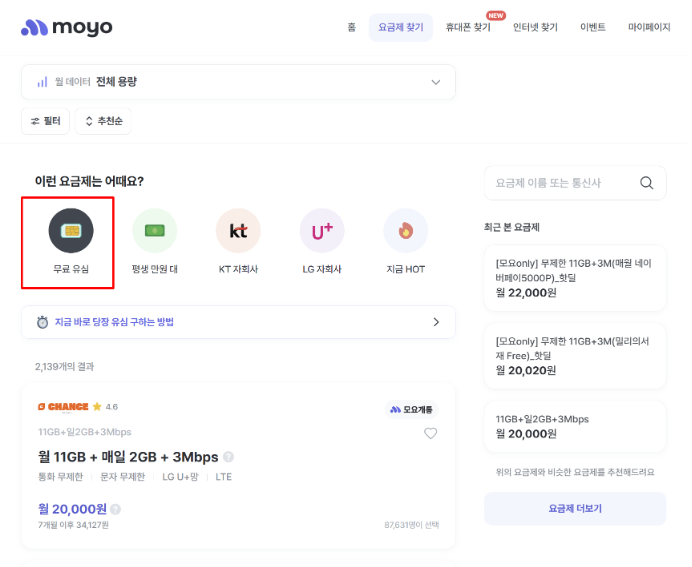Click the bar chart icon in data dropdown
692x567 pixels.
click(x=42, y=82)
